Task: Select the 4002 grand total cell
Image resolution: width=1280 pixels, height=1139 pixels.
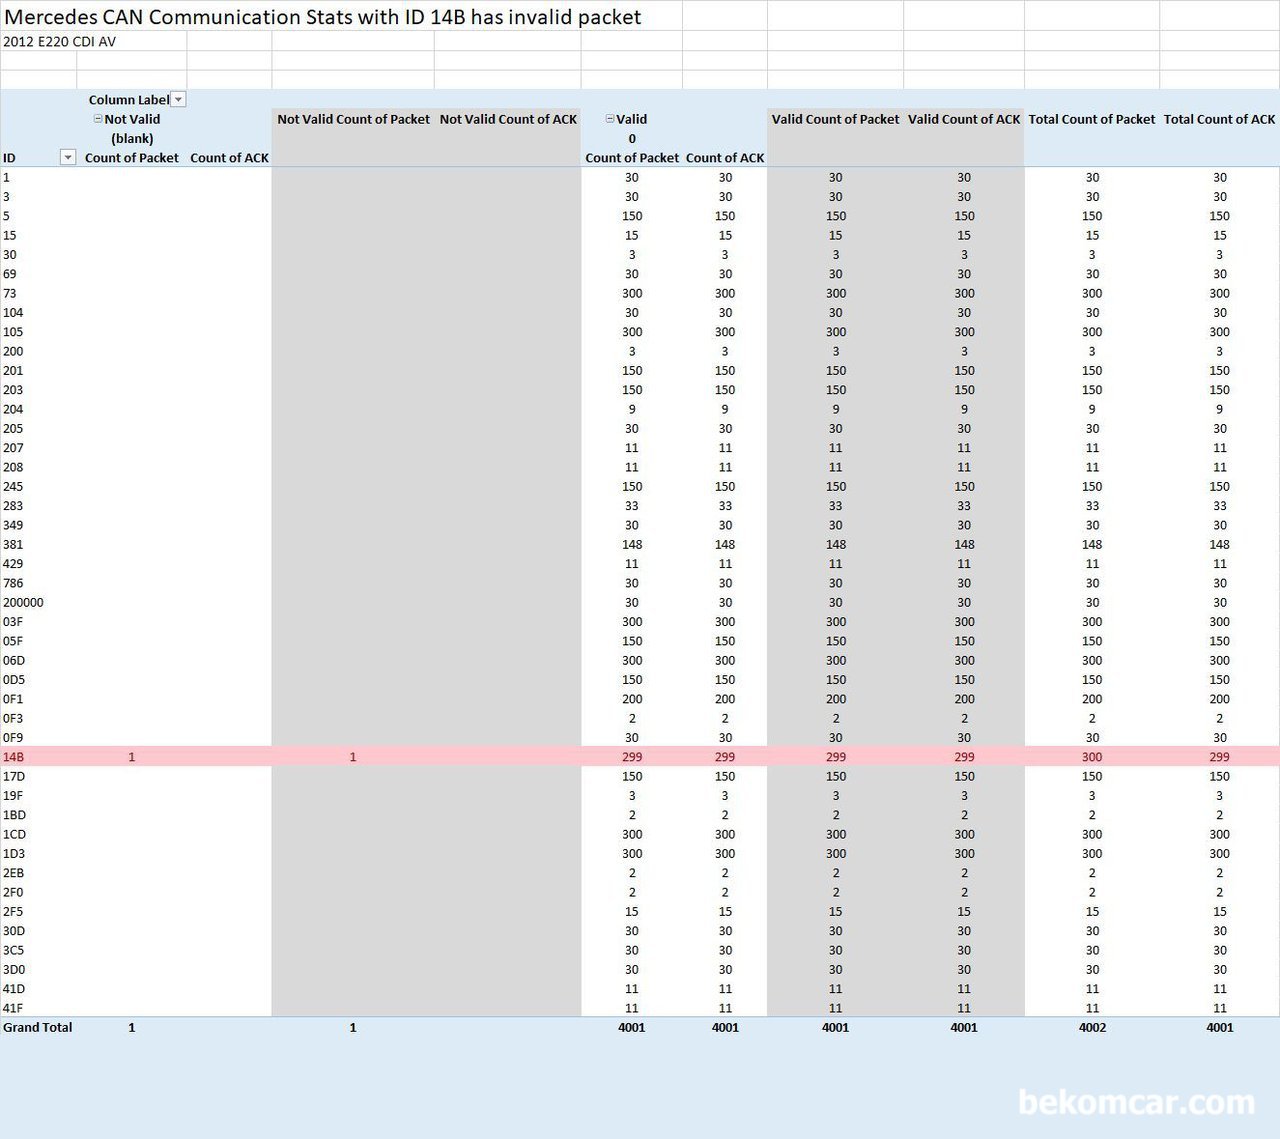Action: coord(1092,1027)
